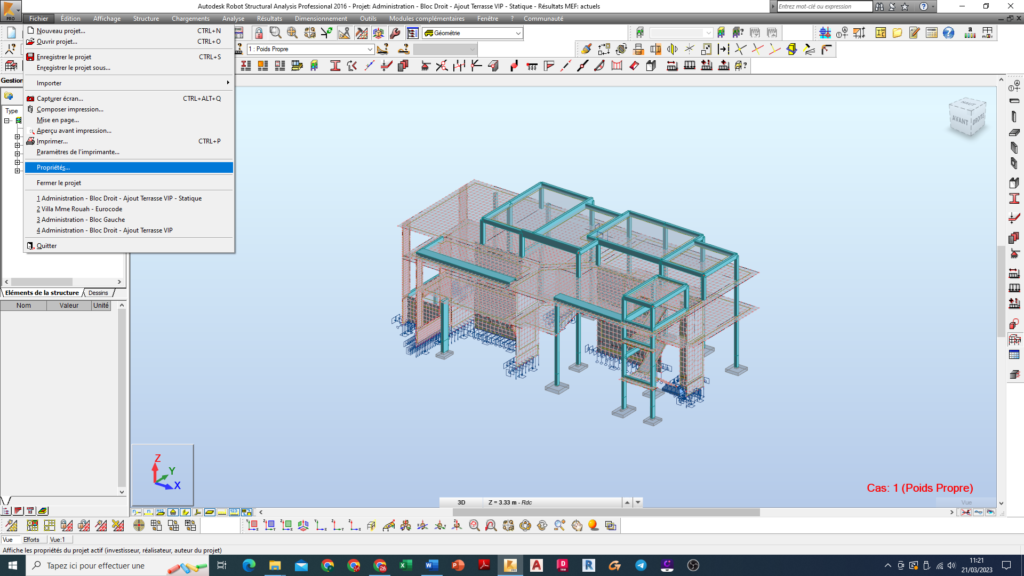Switch to the Efforts tab at the bottom
The image size is (1024, 576).
point(32,539)
